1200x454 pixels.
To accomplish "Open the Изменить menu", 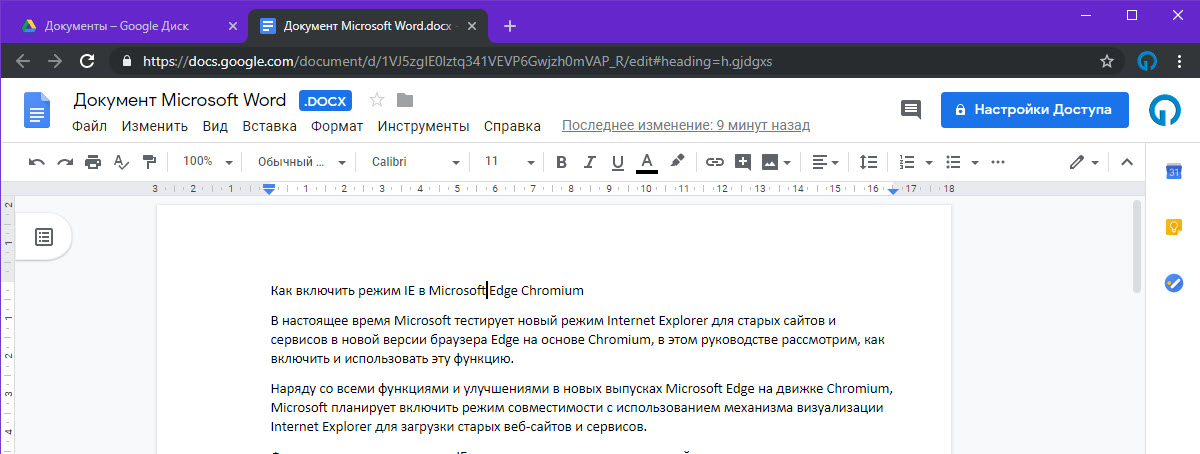I will [155, 126].
